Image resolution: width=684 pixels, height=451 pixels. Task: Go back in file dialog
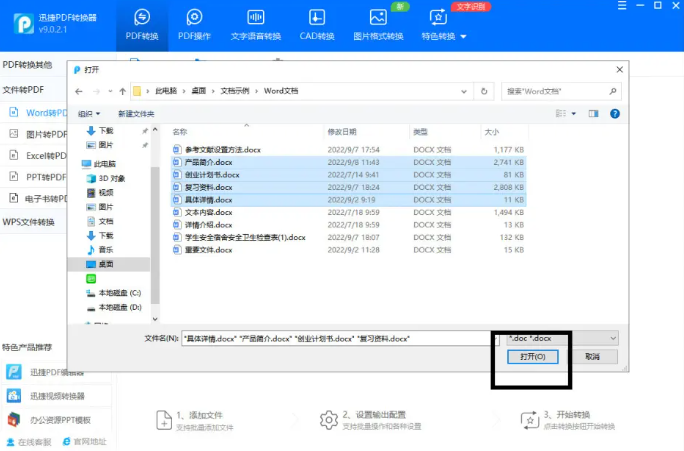click(79, 91)
